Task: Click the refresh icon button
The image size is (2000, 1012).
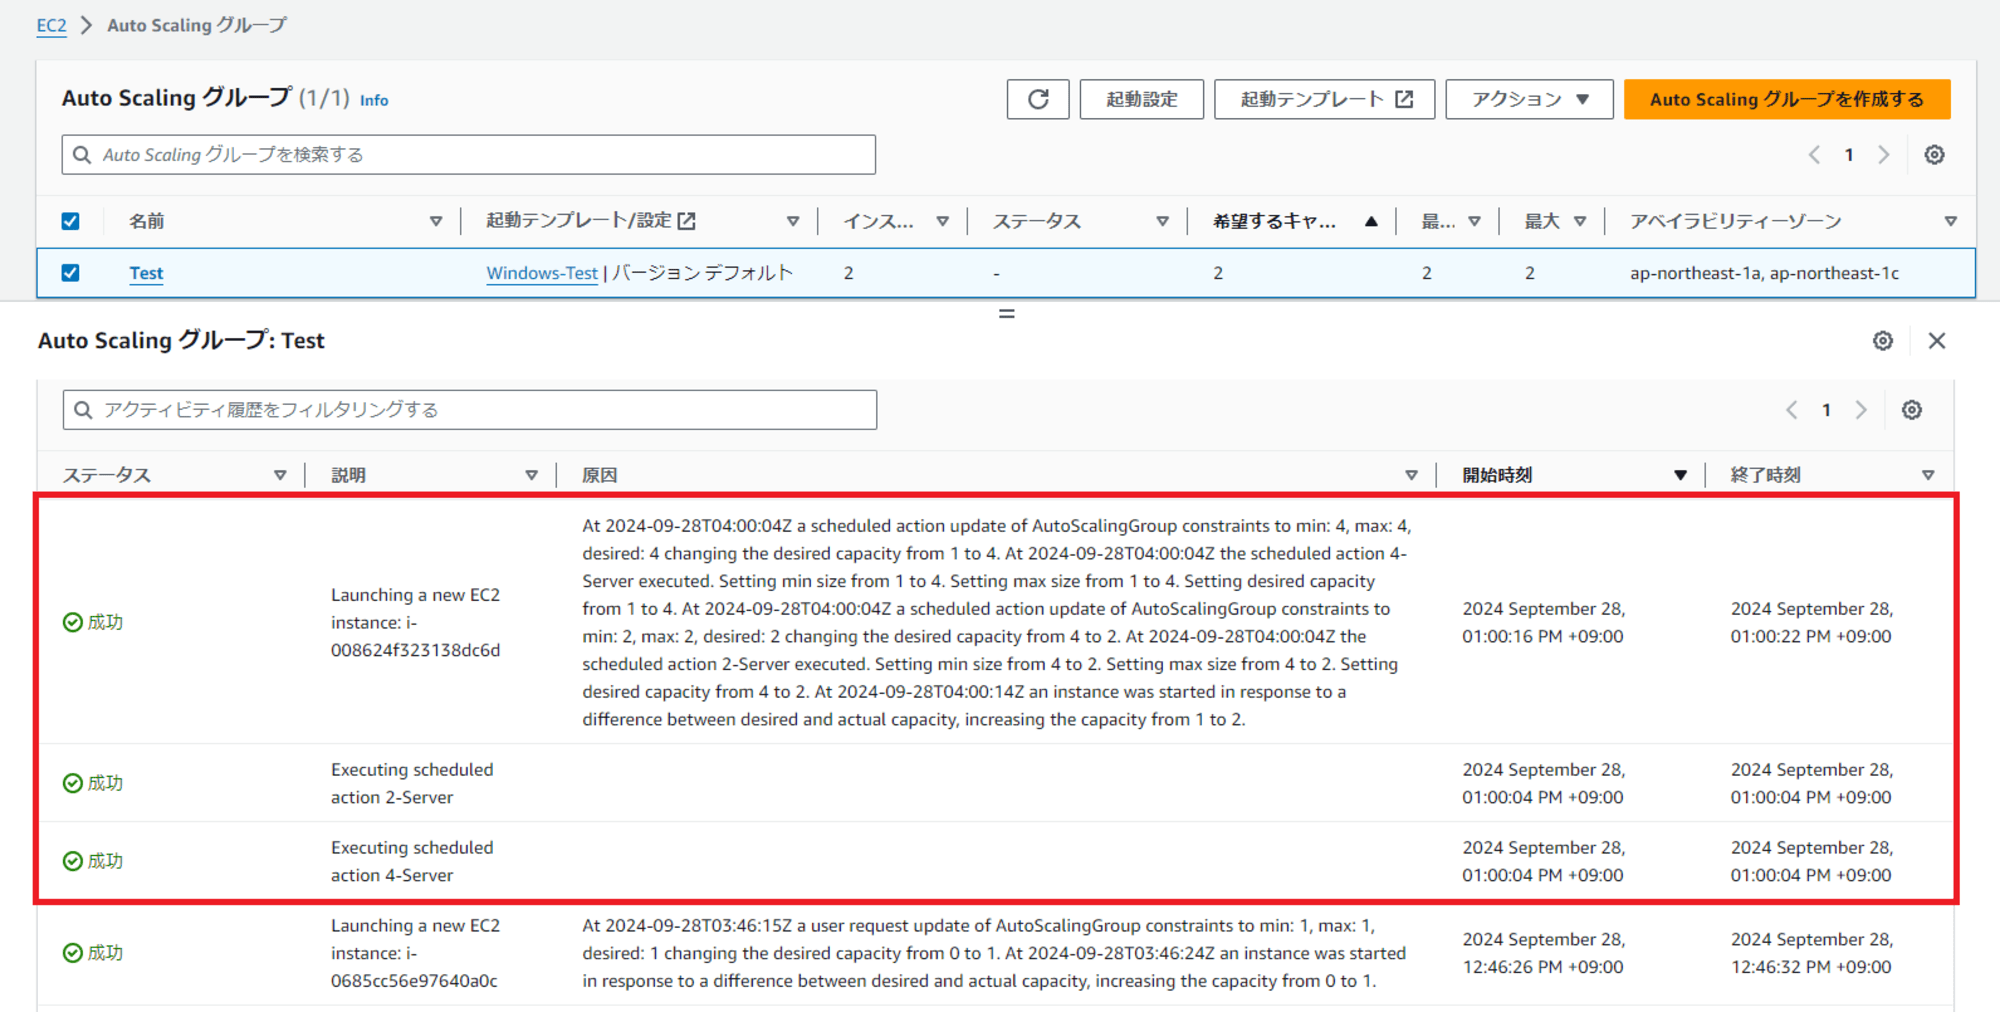Action: coord(1038,99)
